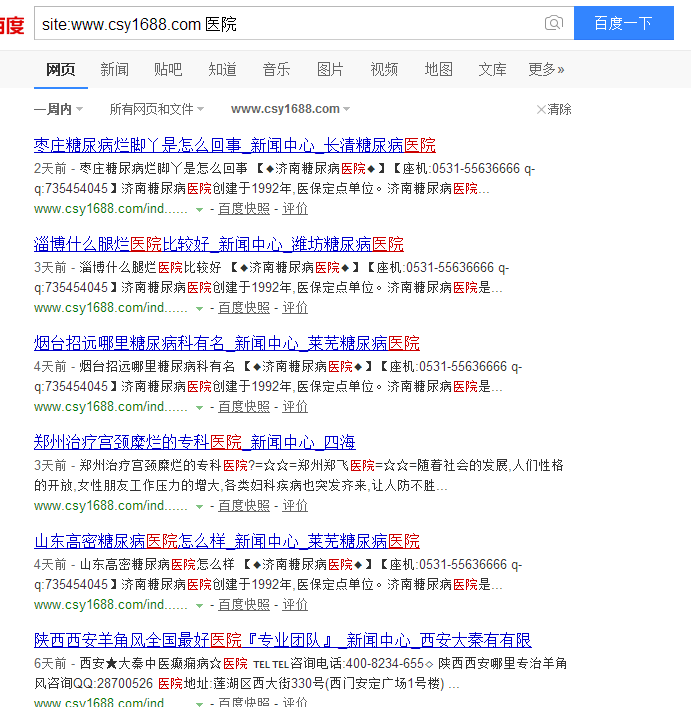Expand URL arrow under 淄博什么腿烂 result
The height and width of the screenshot is (707, 691).
(199, 309)
